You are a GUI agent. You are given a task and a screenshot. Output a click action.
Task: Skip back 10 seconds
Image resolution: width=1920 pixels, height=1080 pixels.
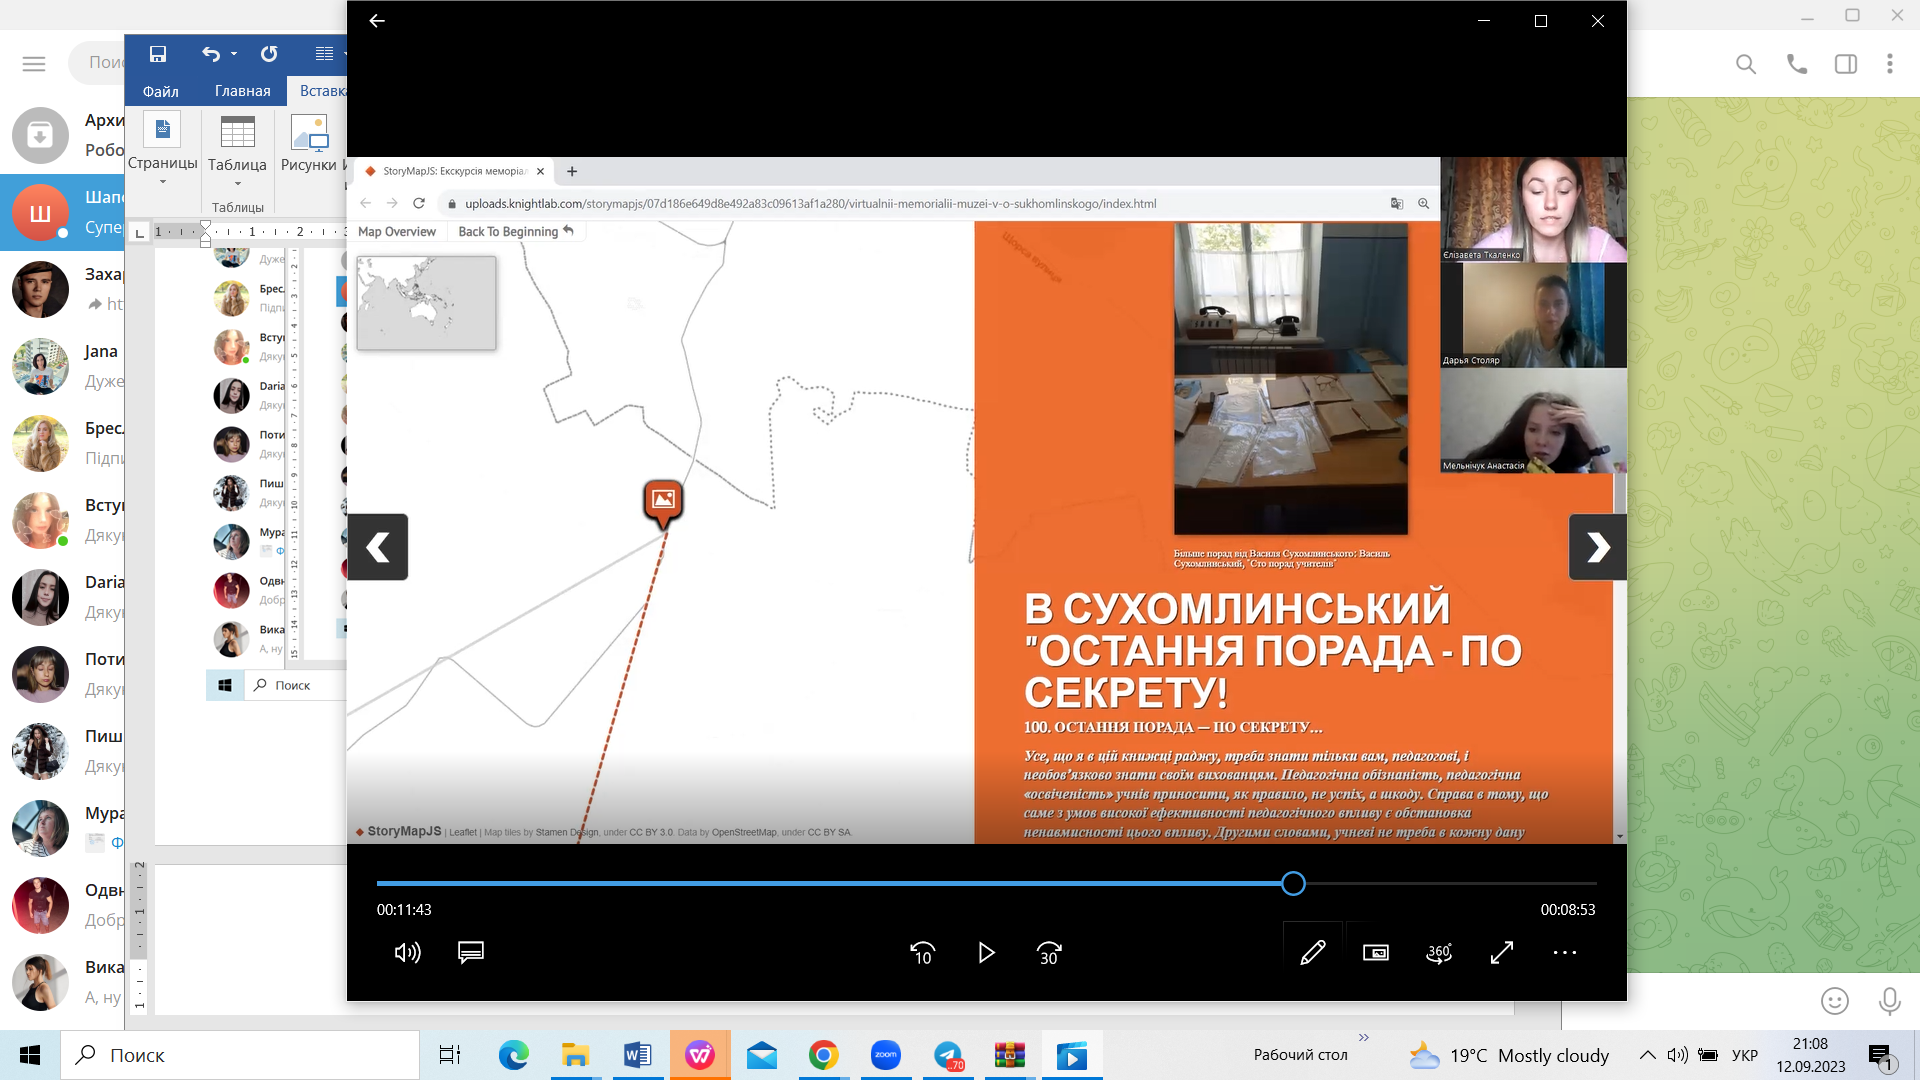pos(922,953)
